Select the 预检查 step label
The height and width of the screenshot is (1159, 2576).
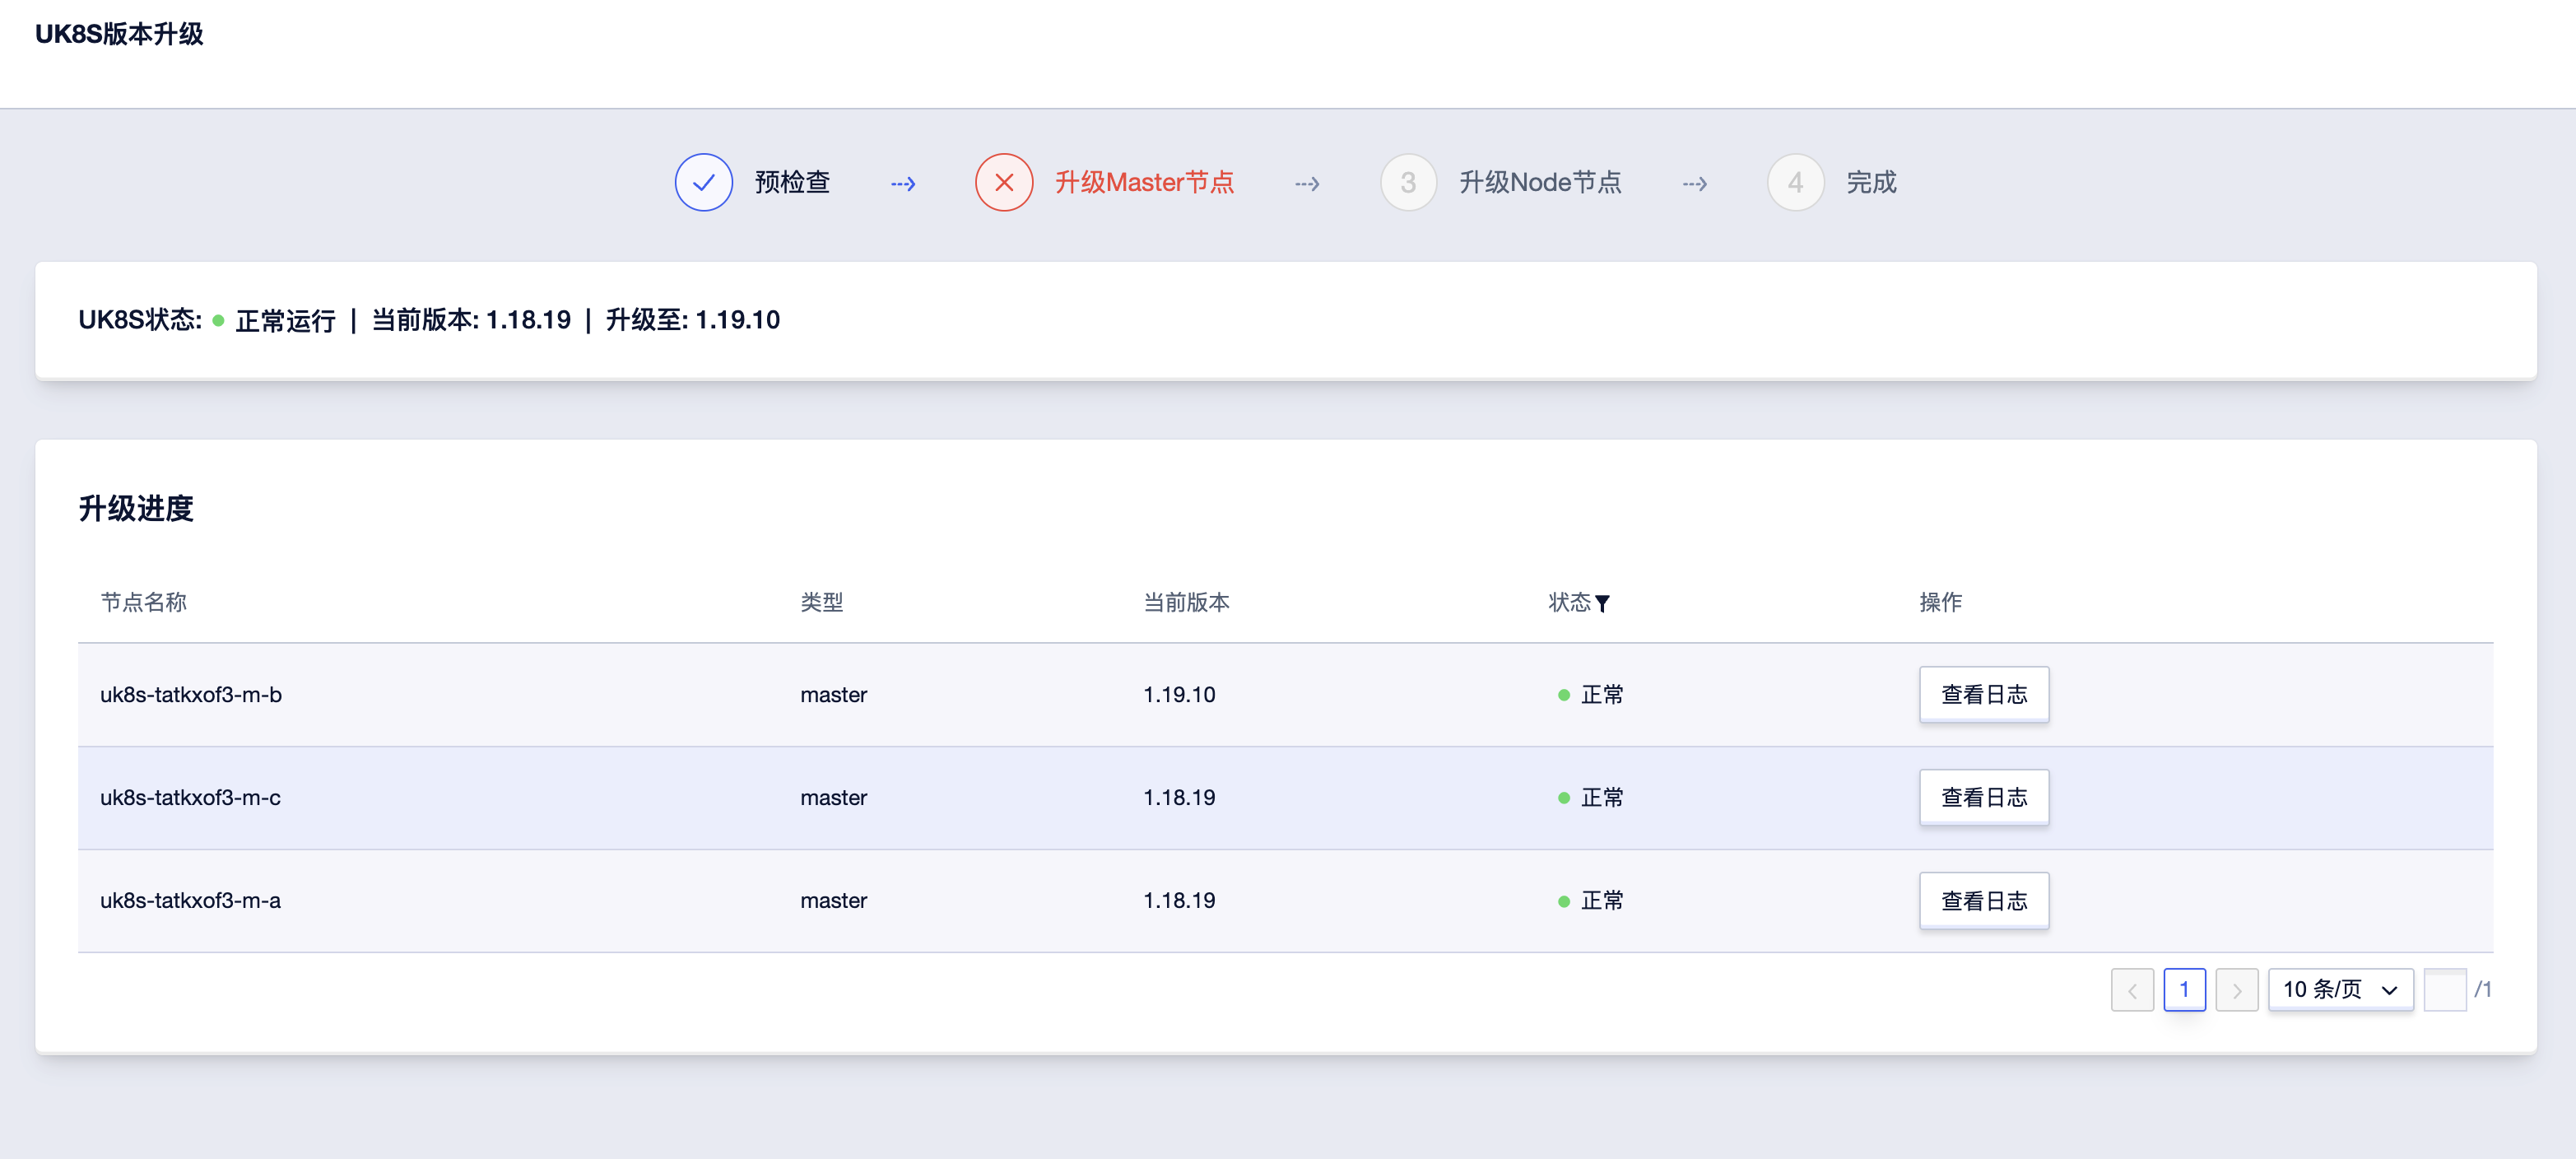[792, 182]
